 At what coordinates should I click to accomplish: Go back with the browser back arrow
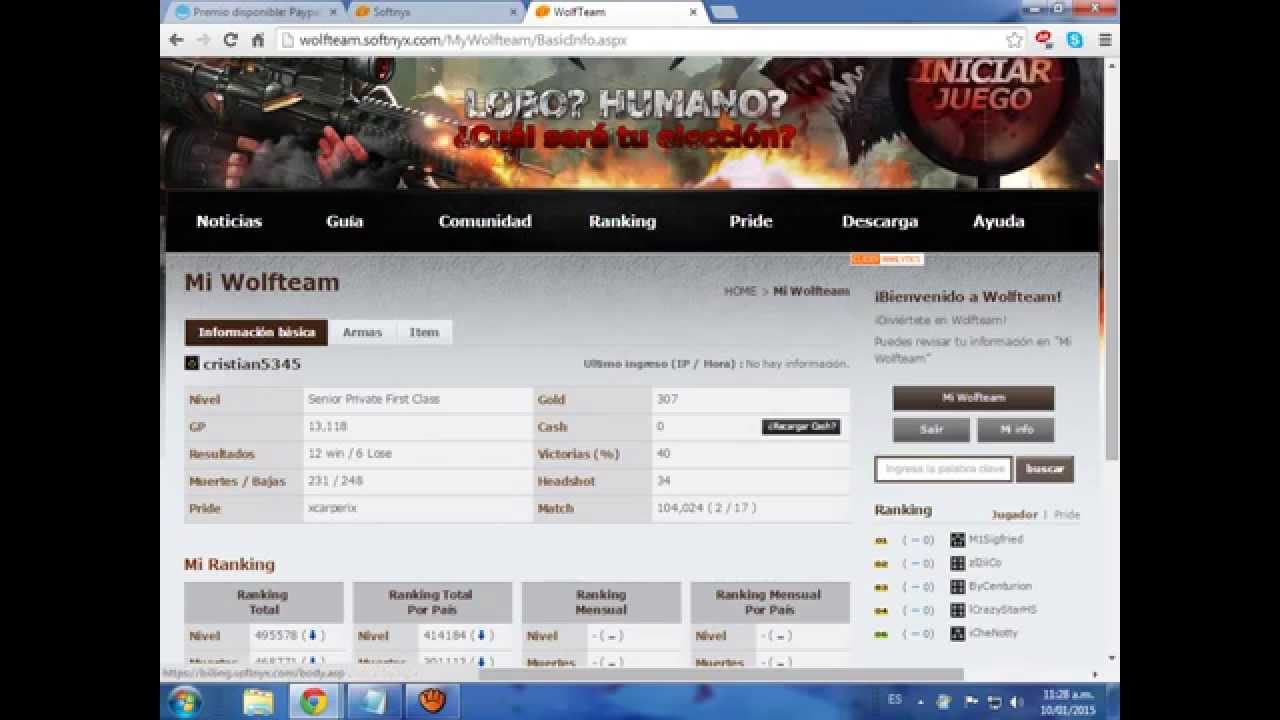point(177,40)
